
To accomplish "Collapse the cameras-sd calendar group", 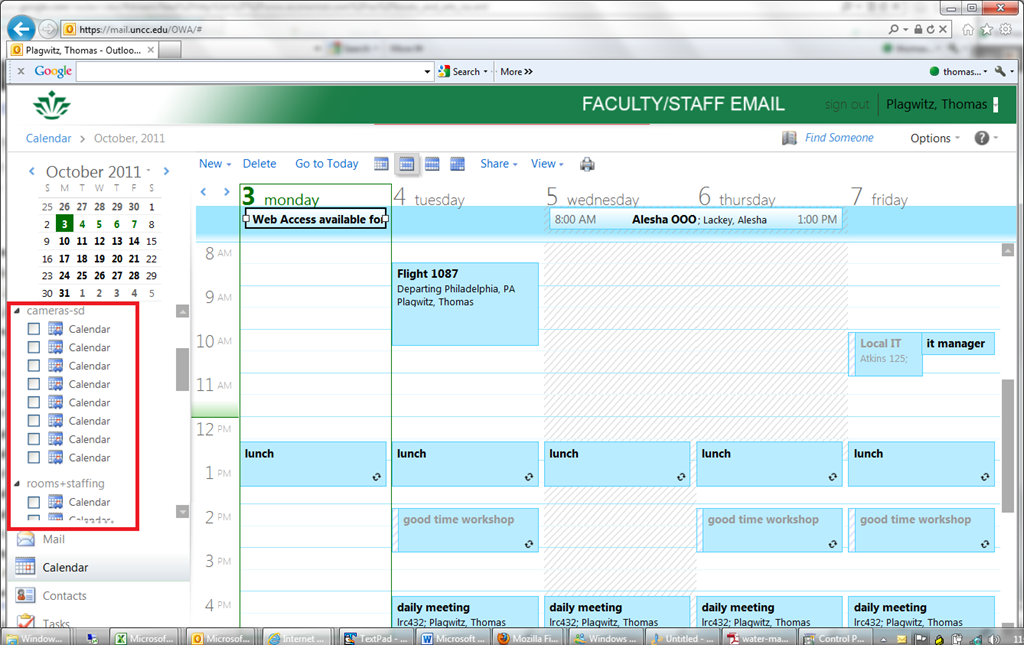I will 17,311.
